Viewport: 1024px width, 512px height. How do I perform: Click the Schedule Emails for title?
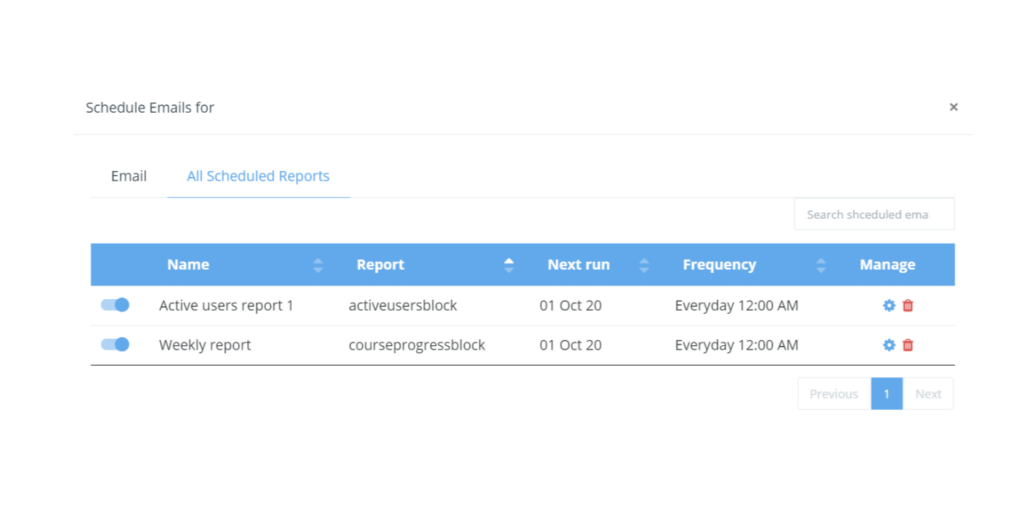tap(150, 108)
